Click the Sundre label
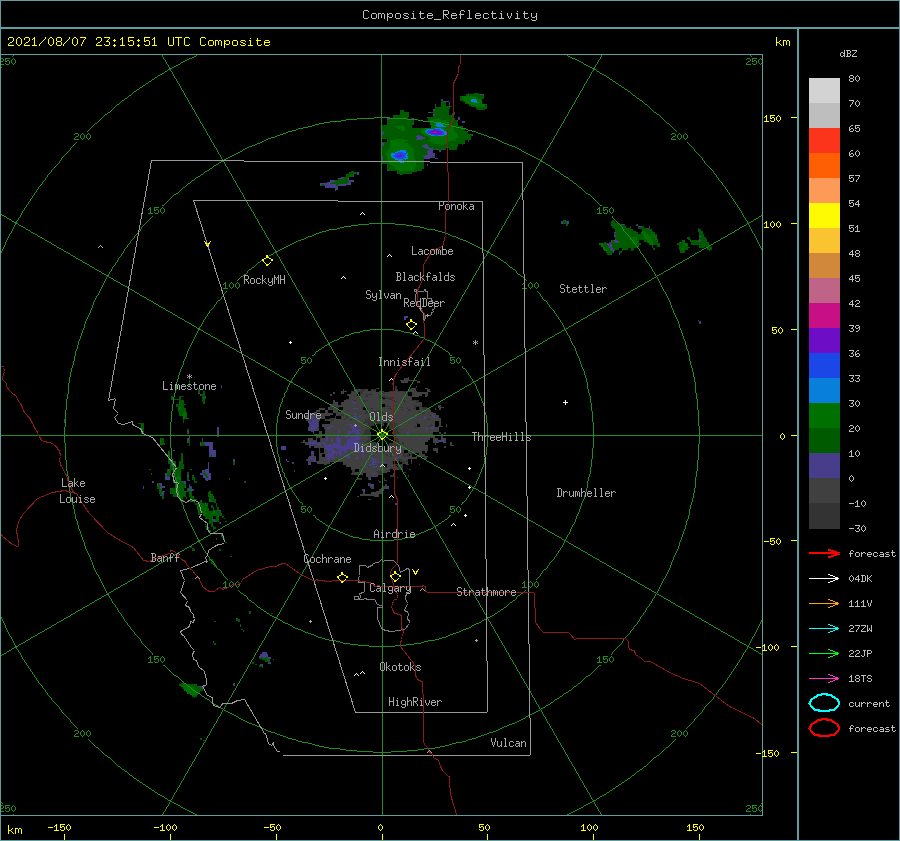Viewport: 900px width, 841px height. (x=303, y=414)
